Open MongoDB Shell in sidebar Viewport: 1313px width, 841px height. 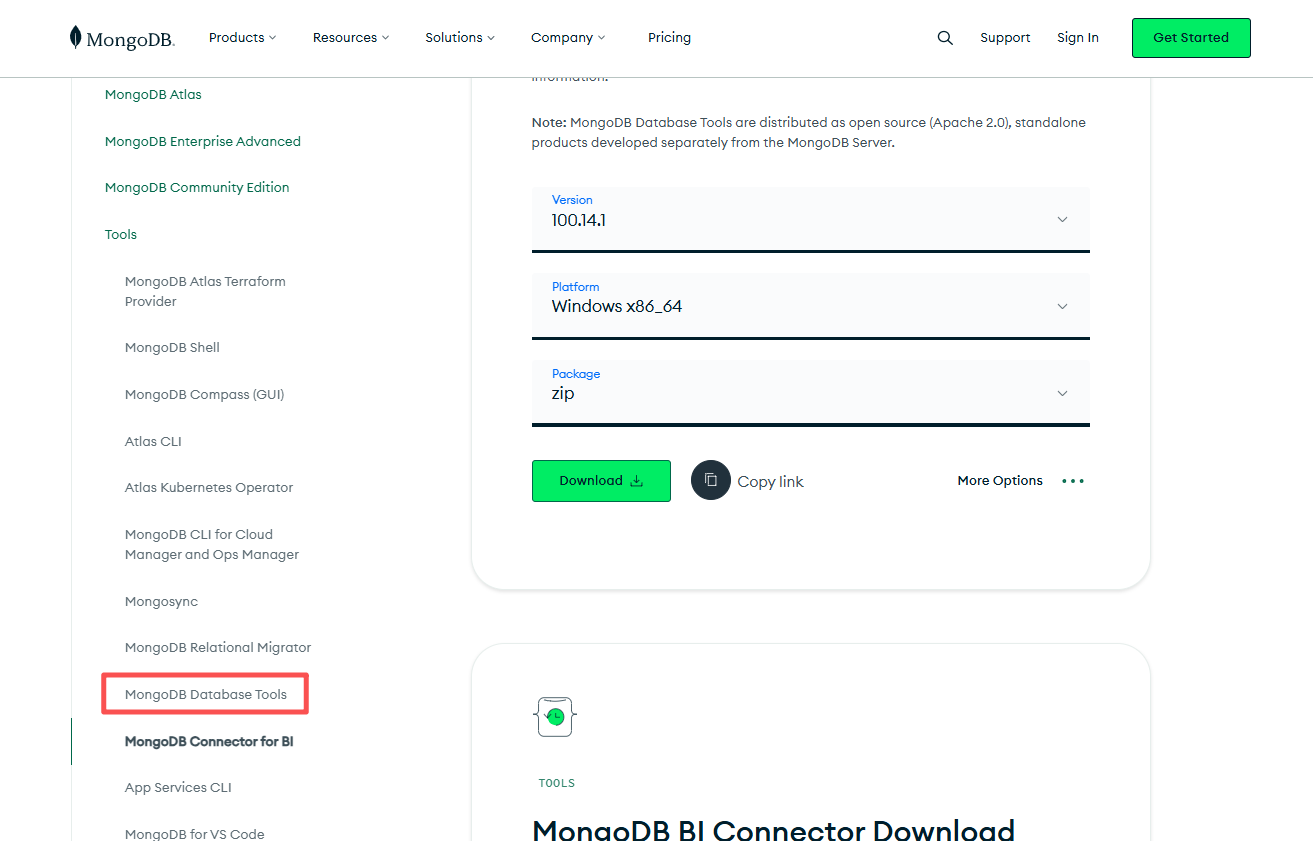pos(172,348)
